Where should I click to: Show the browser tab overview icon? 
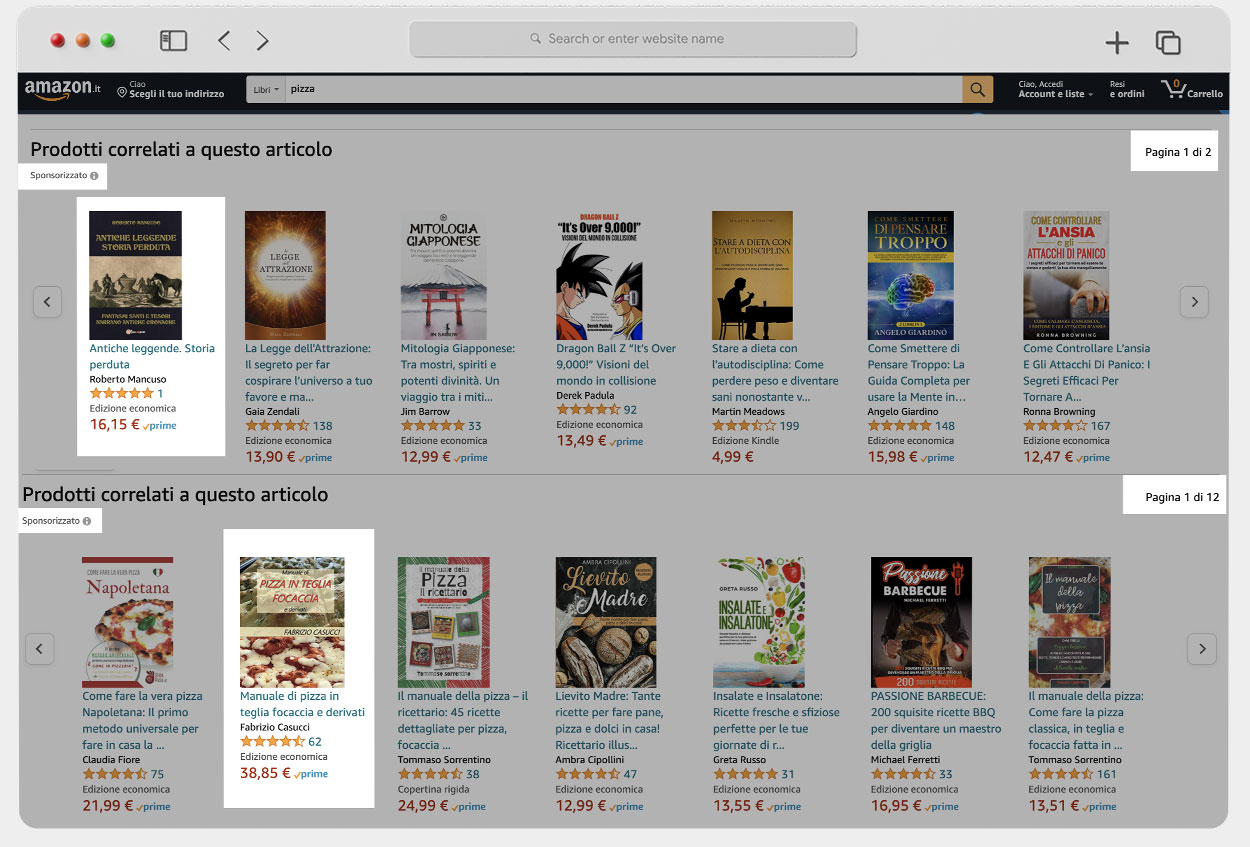tap(1168, 42)
